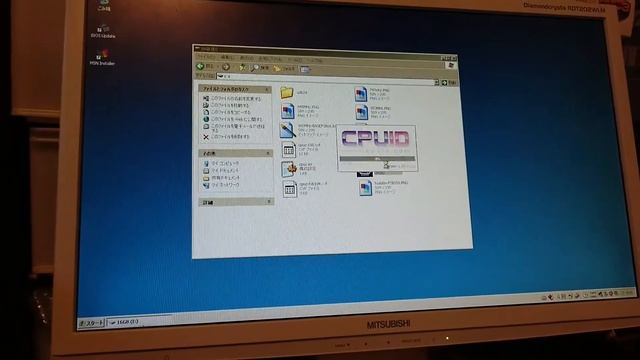640x360 pixels.
Task: Expand the 詳細 (Details) panel
Action: pos(269,202)
